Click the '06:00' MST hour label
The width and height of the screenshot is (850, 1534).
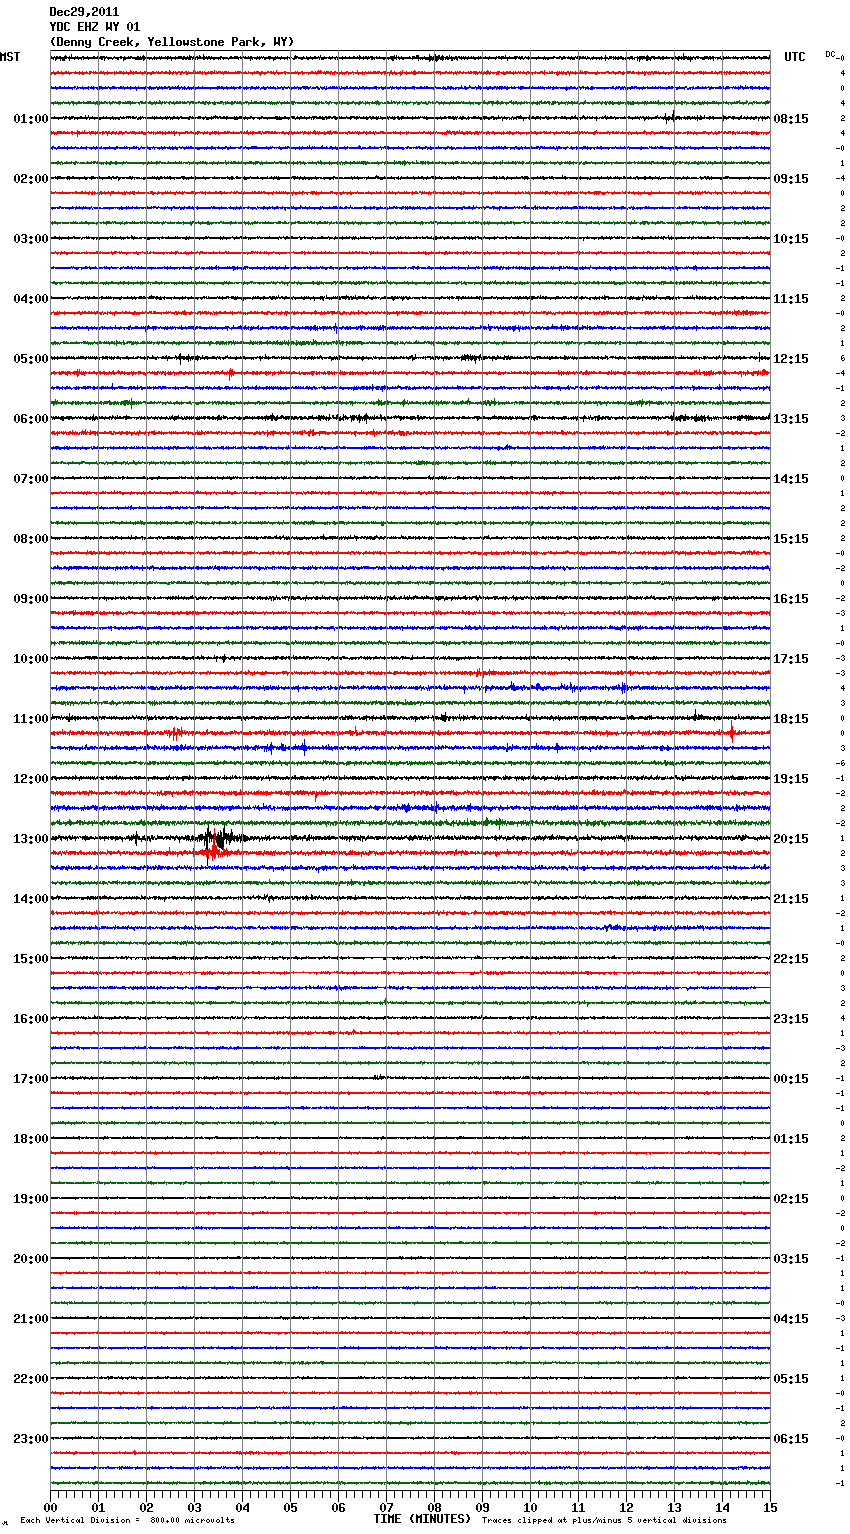31,419
